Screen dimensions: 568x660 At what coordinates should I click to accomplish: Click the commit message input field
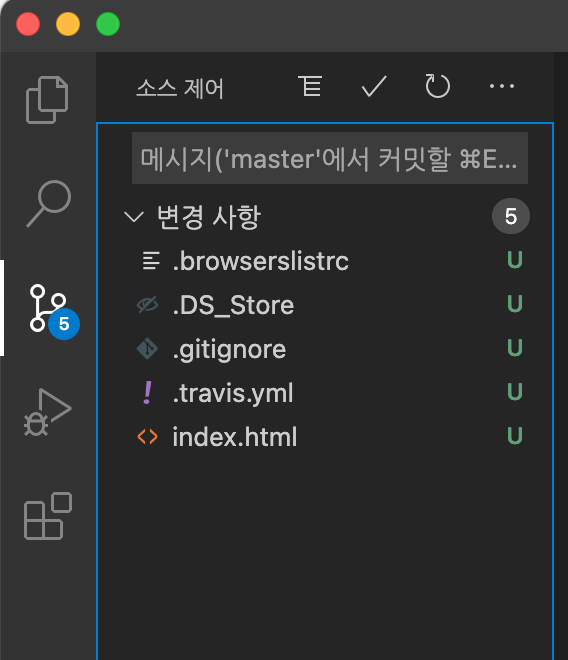coord(330,158)
